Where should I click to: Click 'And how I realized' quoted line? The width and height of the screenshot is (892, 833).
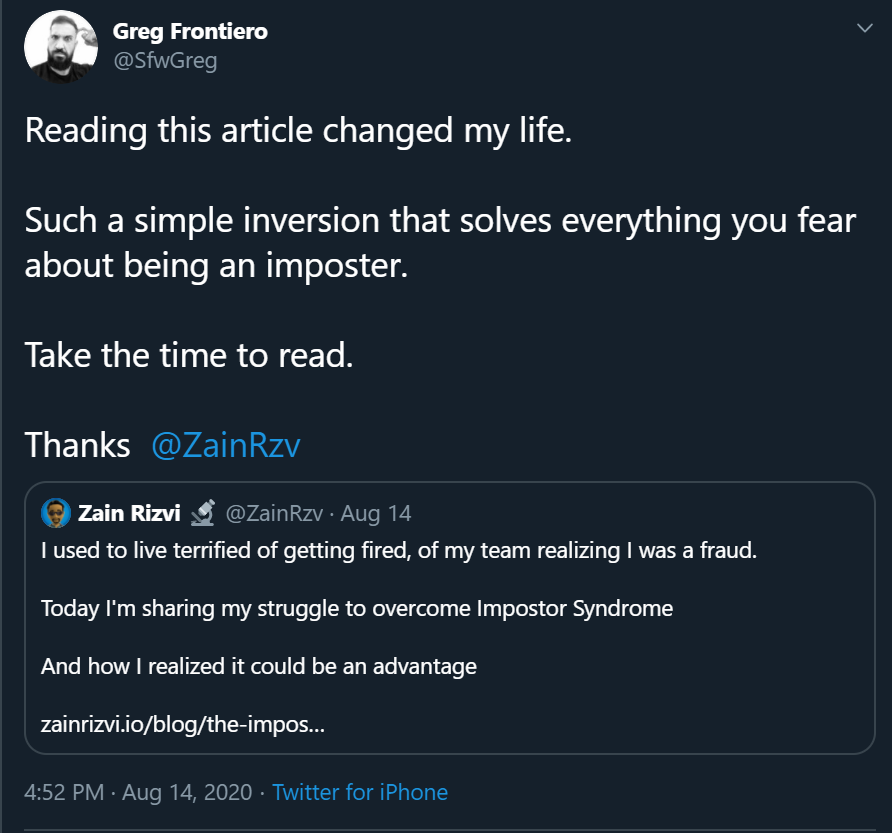point(259,666)
